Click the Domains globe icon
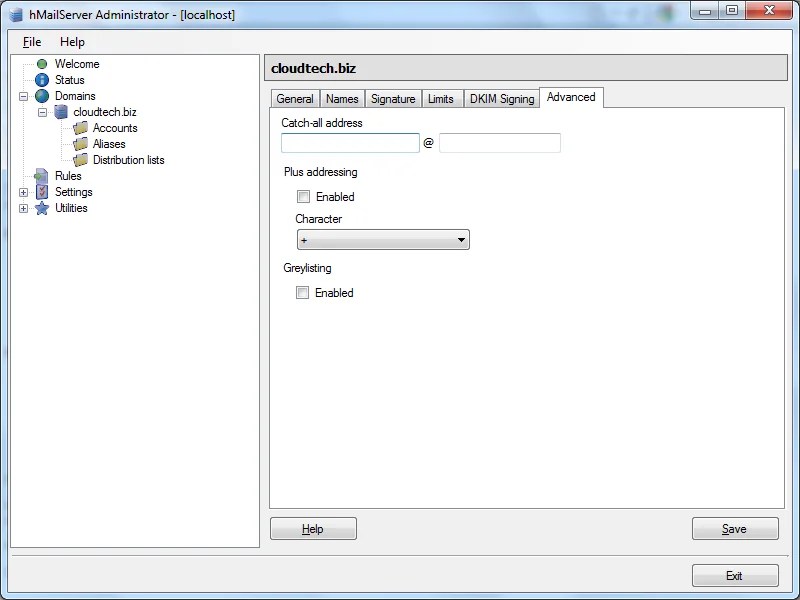Viewport: 800px width, 600px height. pos(42,96)
